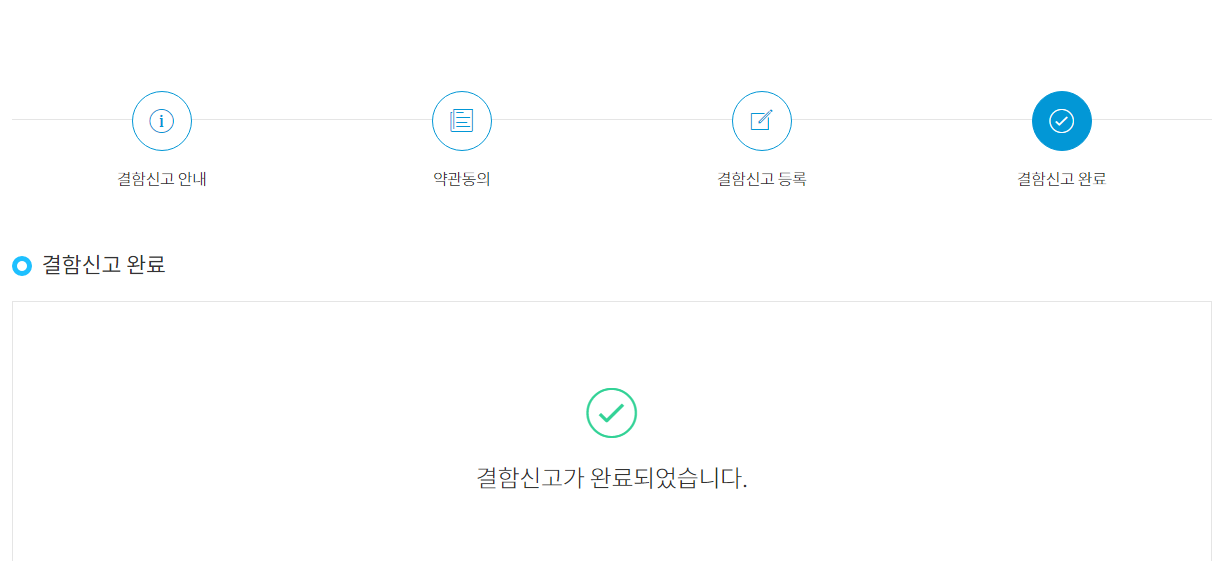Click progress line between 약관동의 and 등록 icons
The width and height of the screenshot is (1231, 561).
[612, 120]
